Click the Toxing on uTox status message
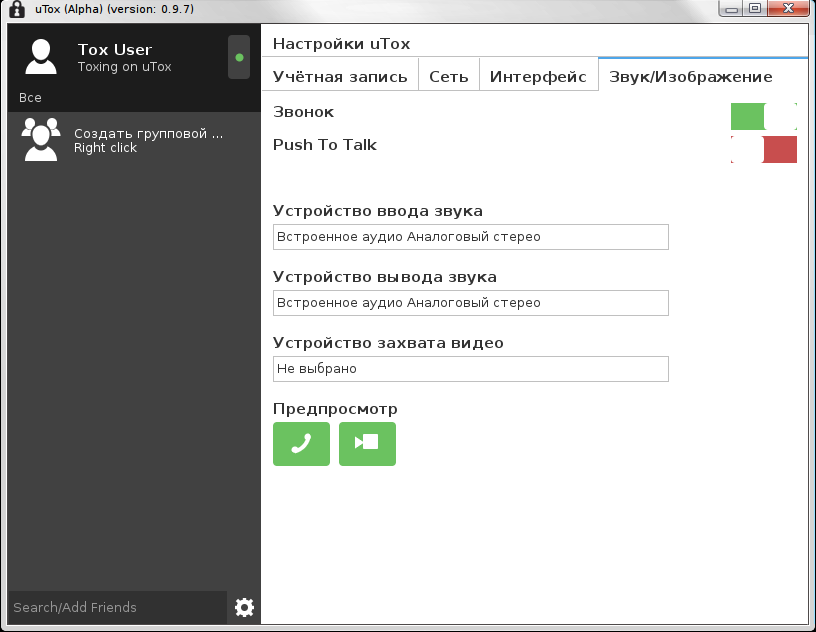The height and width of the screenshot is (632, 816). pos(124,67)
